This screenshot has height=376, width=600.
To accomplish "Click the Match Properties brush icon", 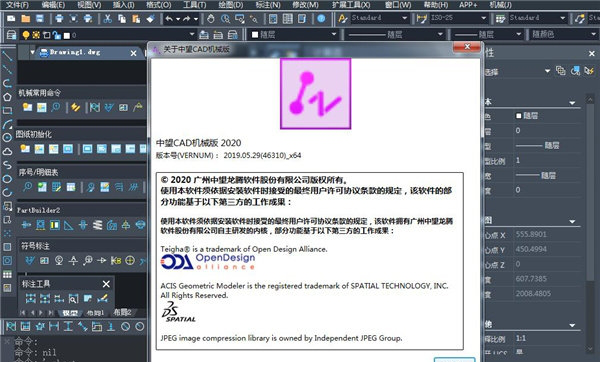I will click(150, 18).
